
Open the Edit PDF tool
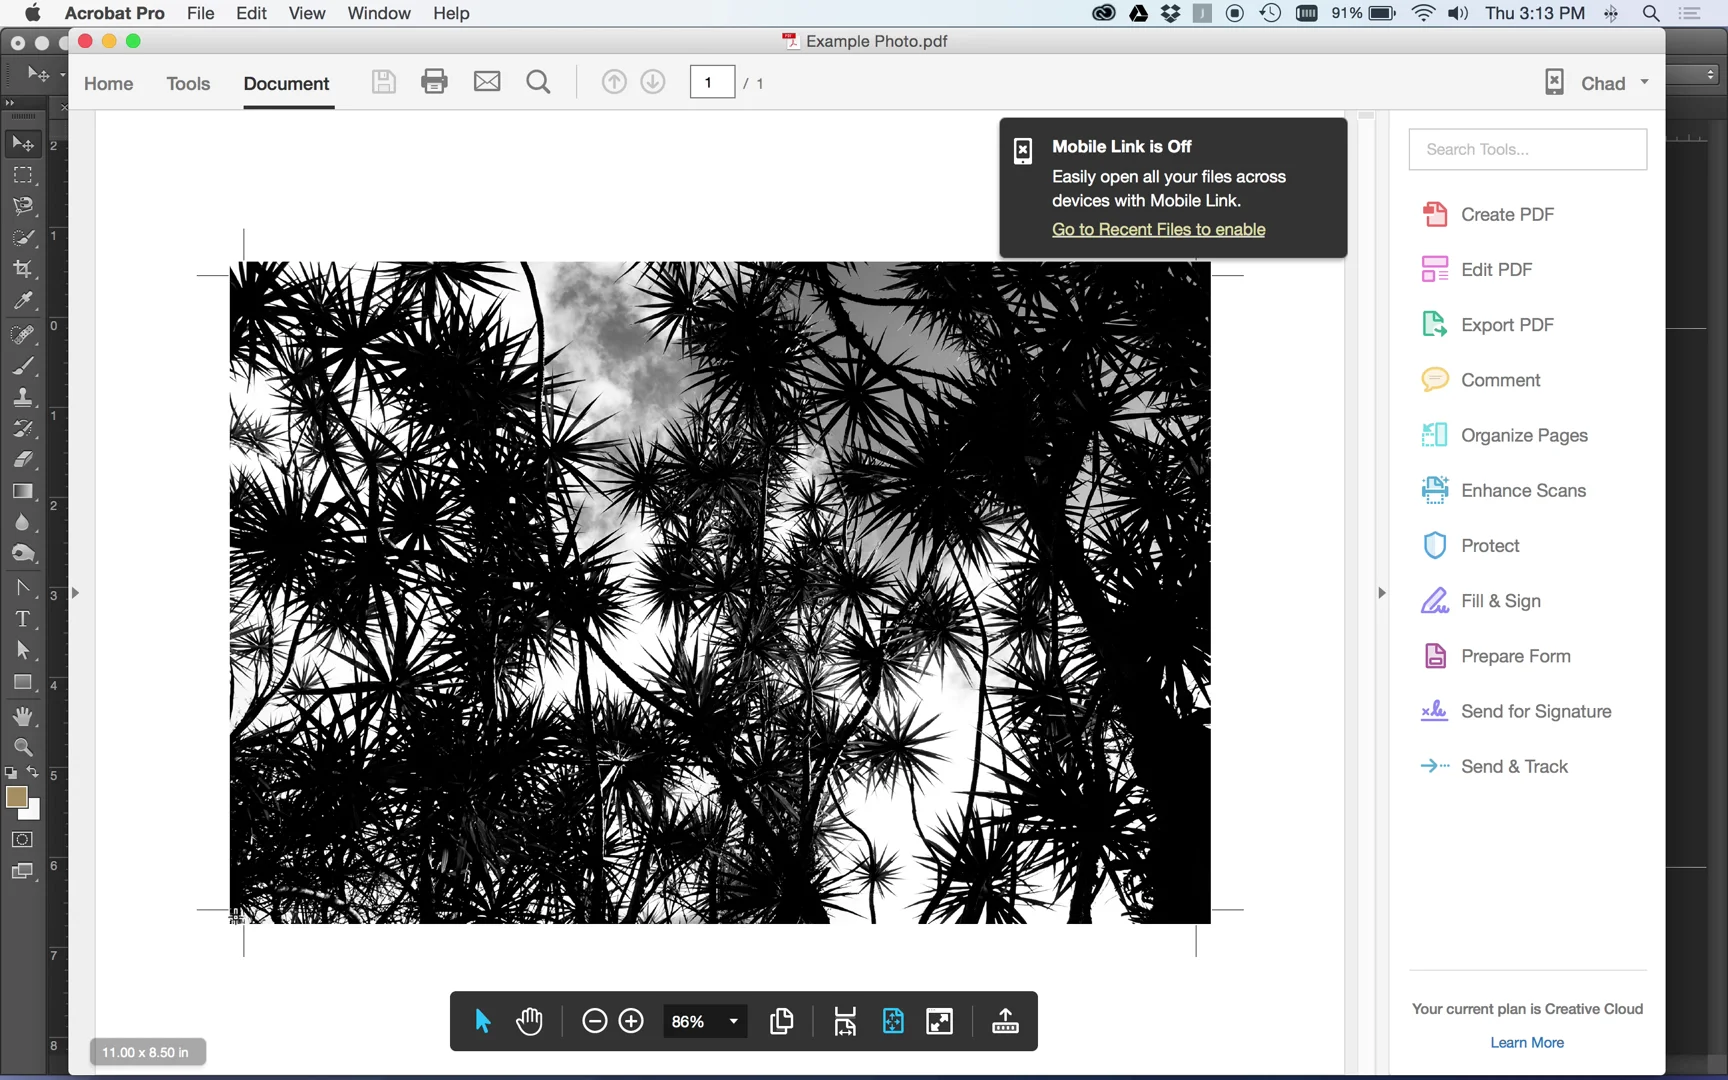[x=1495, y=269]
